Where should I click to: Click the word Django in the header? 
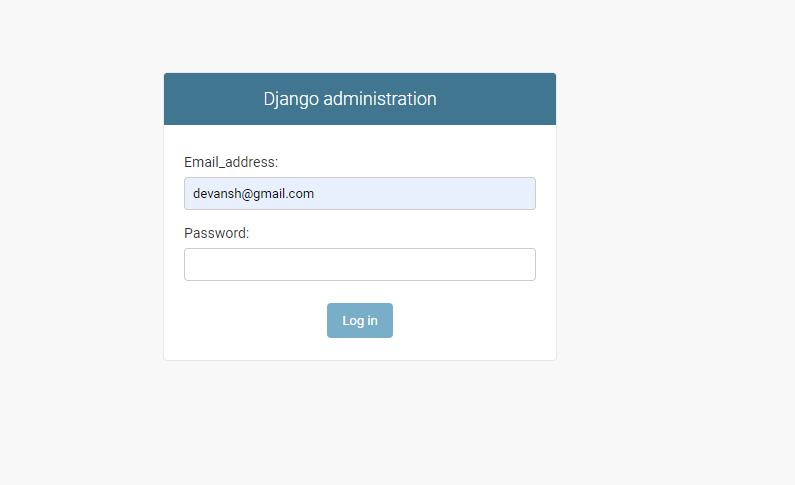click(291, 99)
